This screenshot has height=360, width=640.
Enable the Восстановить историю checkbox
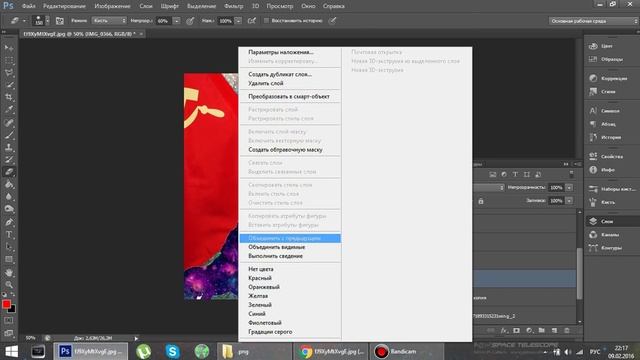point(266,20)
